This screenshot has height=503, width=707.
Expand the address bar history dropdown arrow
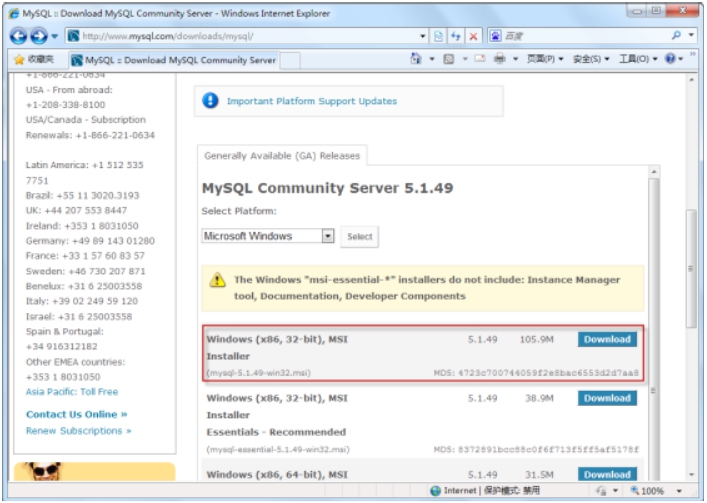point(422,36)
